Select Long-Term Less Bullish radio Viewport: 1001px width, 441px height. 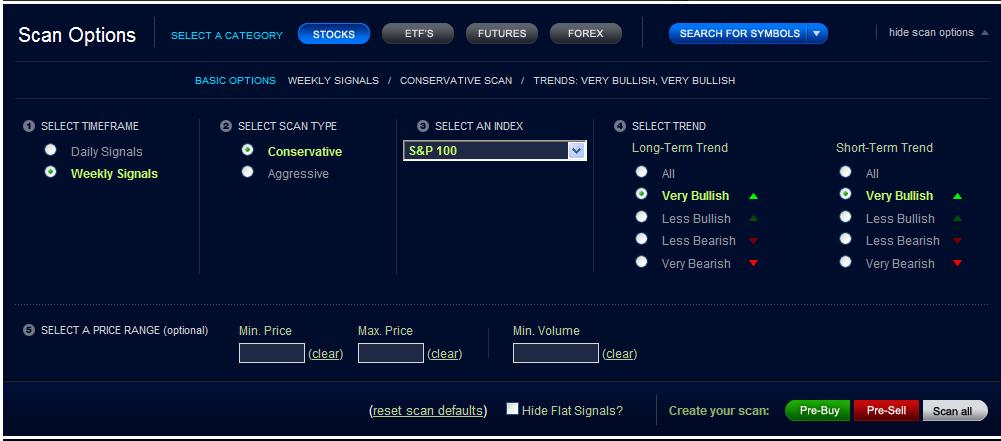(642, 217)
